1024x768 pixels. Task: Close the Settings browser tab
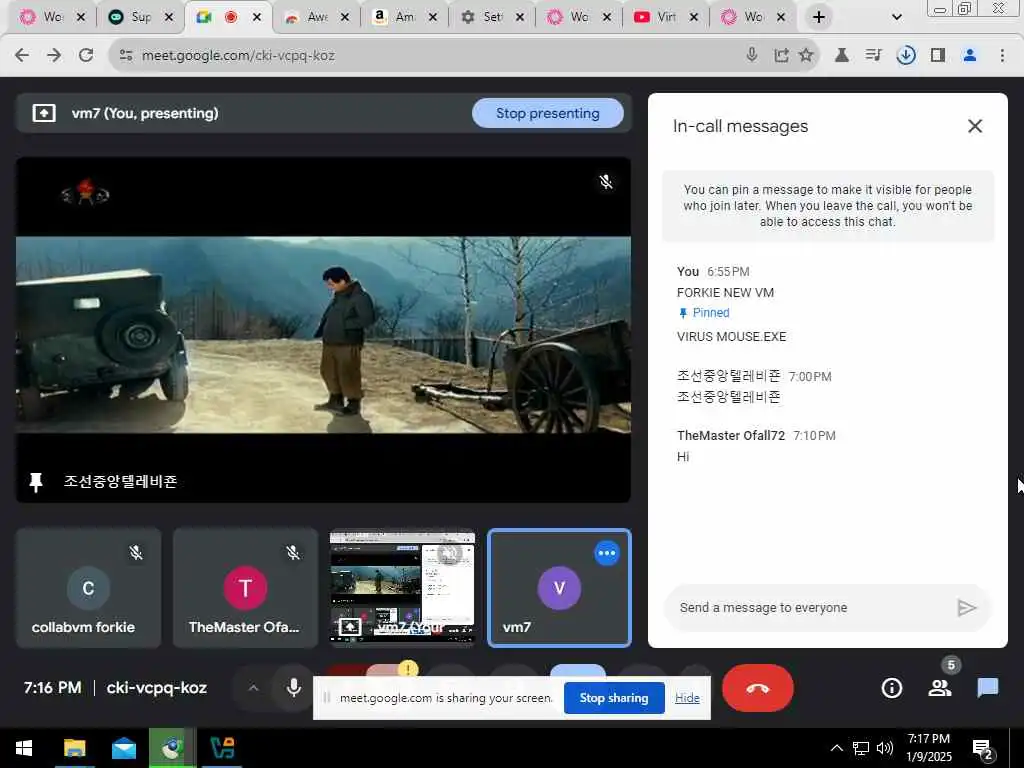point(520,17)
